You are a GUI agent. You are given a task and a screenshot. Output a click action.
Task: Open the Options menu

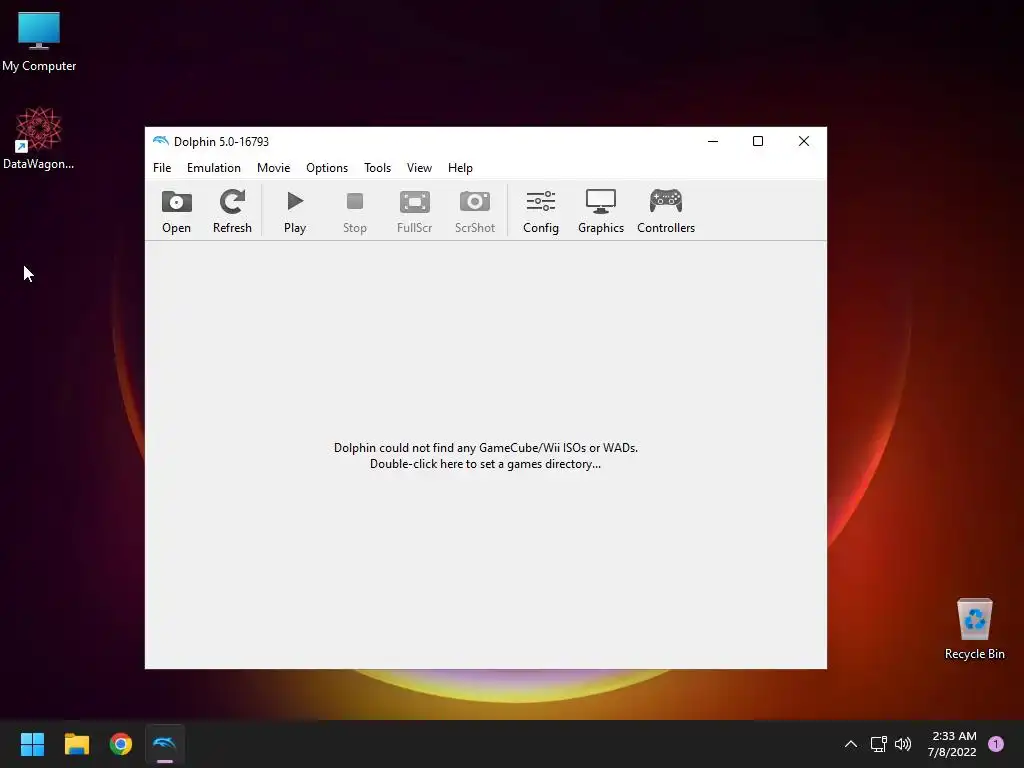pyautogui.click(x=327, y=168)
